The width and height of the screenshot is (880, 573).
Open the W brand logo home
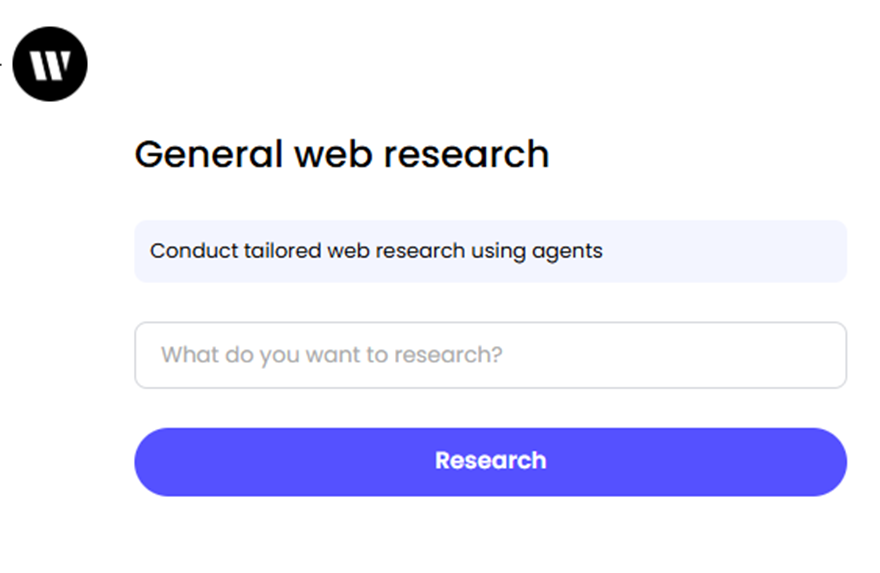click(50, 64)
